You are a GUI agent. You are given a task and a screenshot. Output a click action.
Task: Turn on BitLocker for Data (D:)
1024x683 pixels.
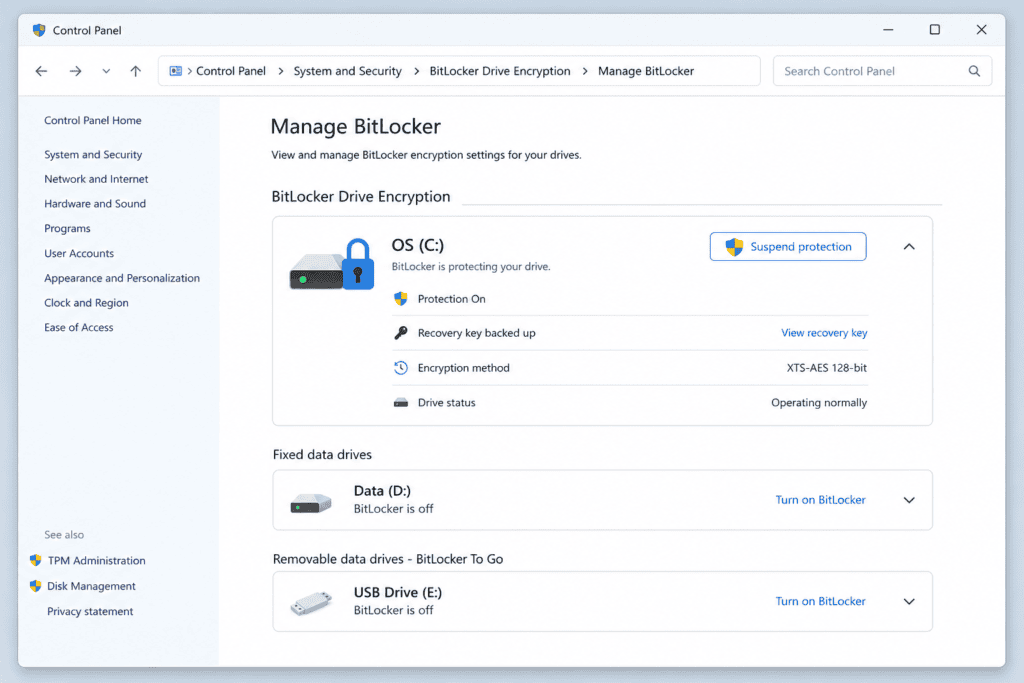pos(820,500)
